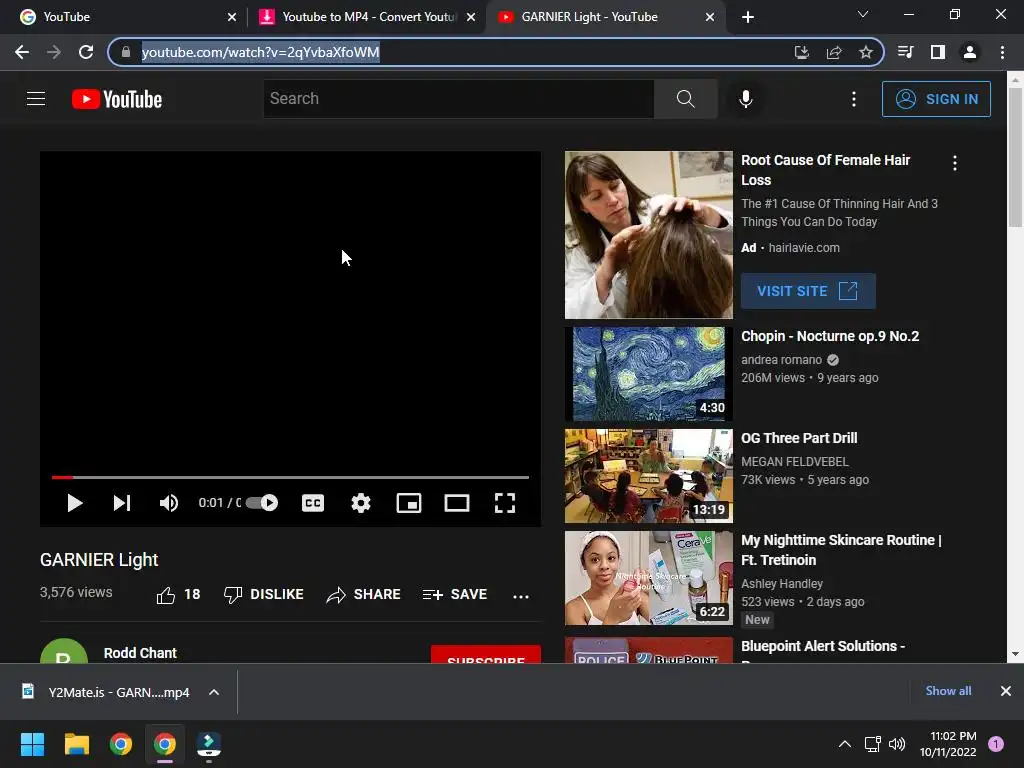Image resolution: width=1024 pixels, height=768 pixels.
Task: Start voice search with microphone icon
Action: (745, 99)
